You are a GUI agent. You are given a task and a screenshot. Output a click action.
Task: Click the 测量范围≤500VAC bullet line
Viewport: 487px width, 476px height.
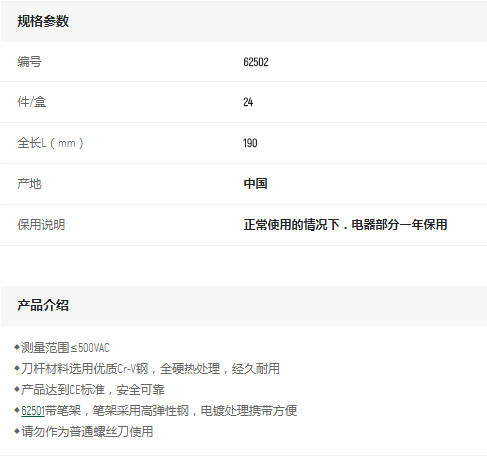[x=65, y=348]
